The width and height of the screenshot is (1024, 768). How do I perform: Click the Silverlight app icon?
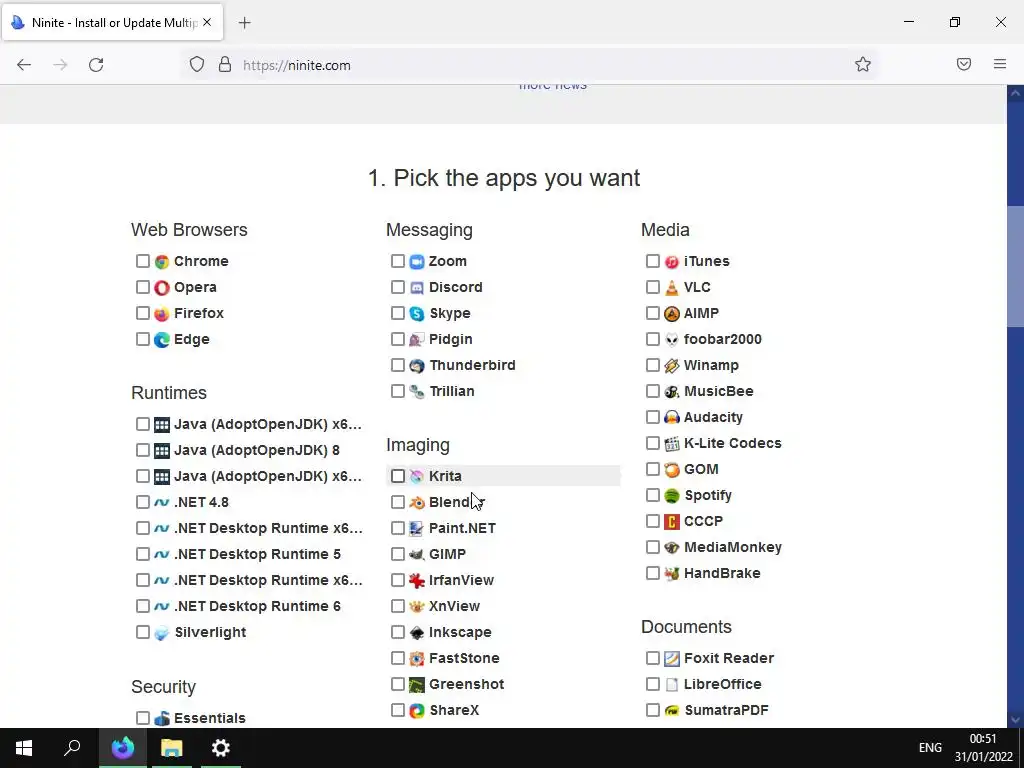[161, 633]
